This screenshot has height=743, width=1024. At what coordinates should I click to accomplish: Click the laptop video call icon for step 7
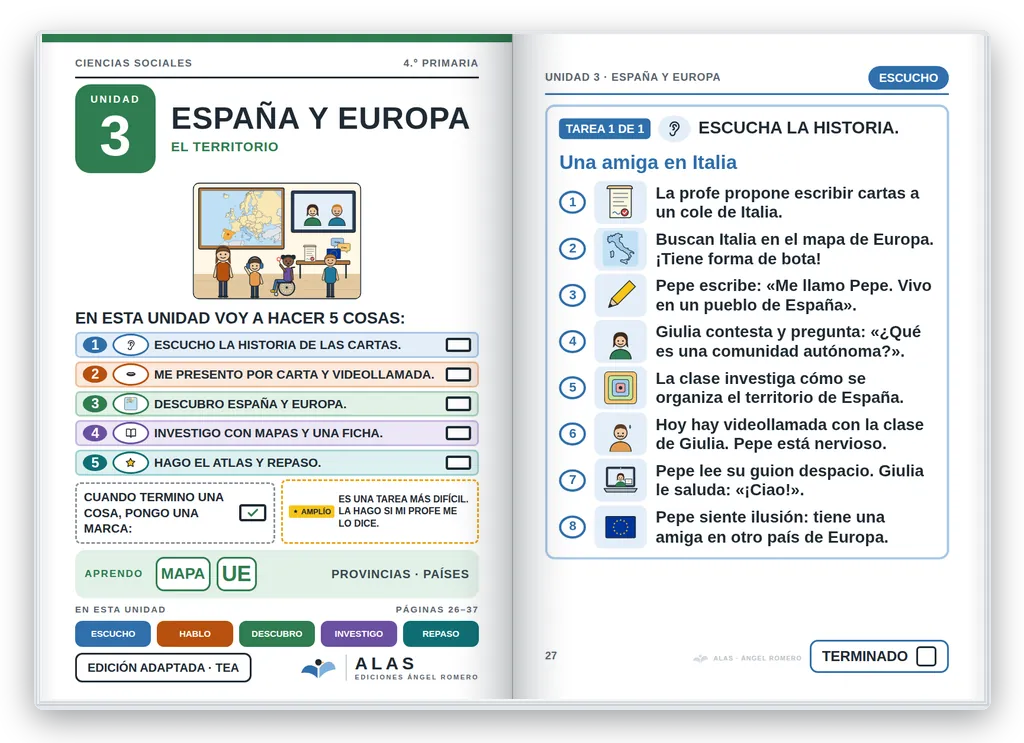tap(620, 481)
